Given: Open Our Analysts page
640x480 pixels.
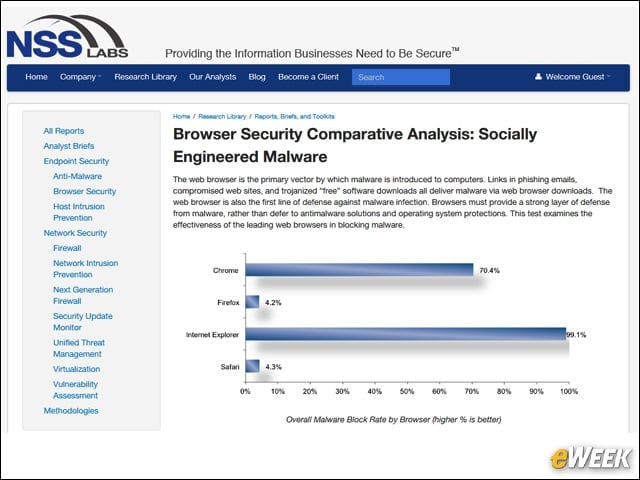Looking at the screenshot, I should click(212, 77).
